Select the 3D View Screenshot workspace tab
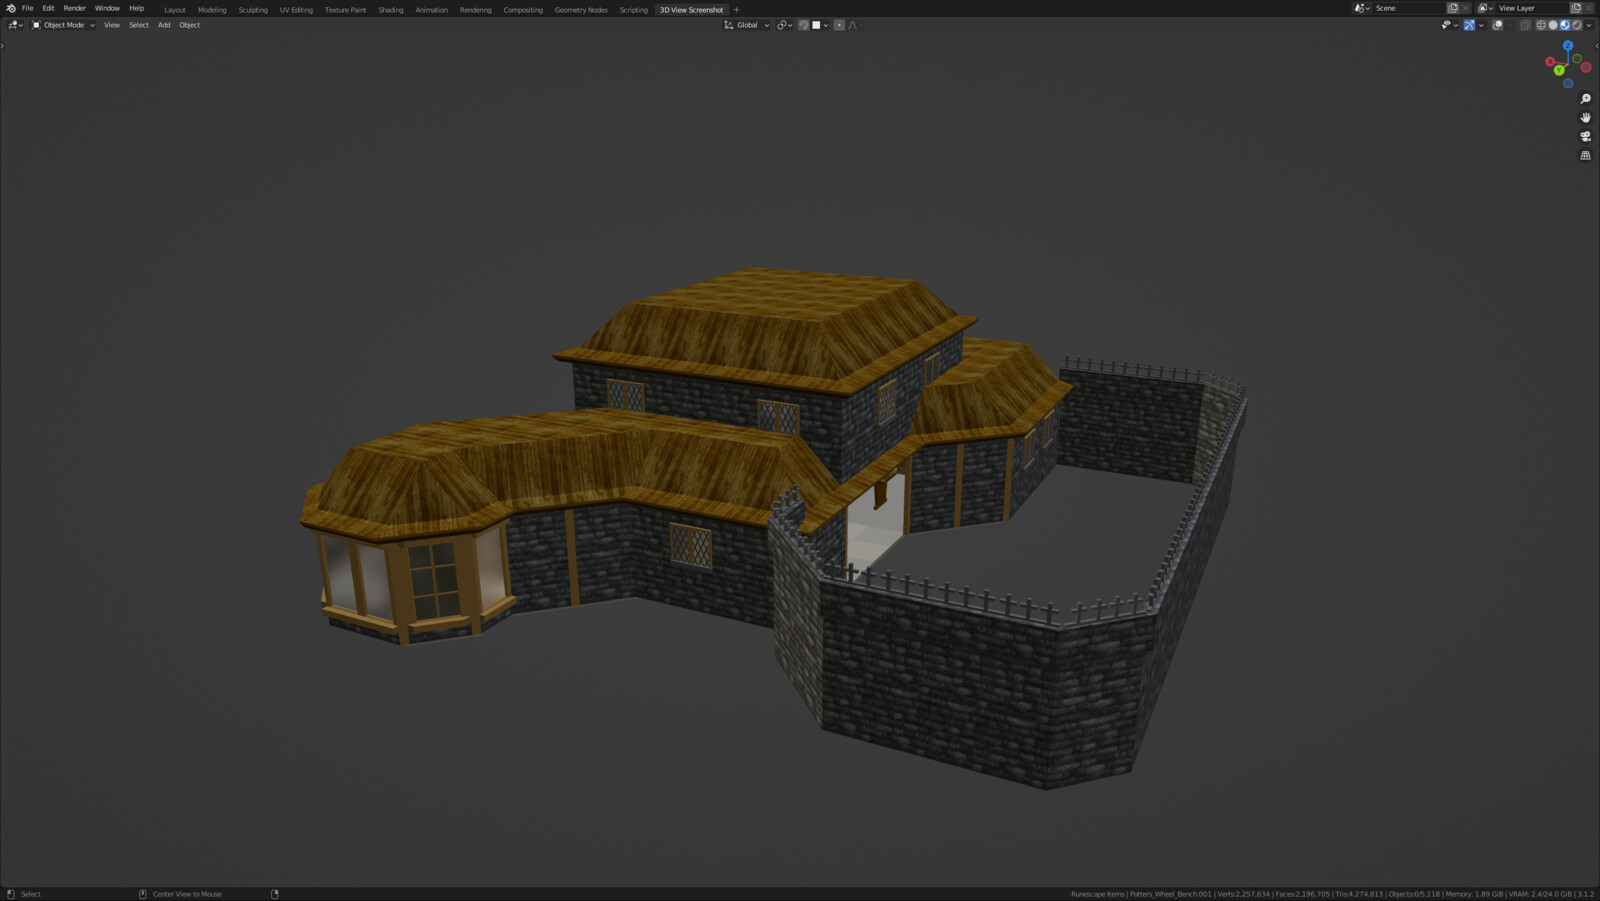The width and height of the screenshot is (1600, 901). (x=691, y=10)
